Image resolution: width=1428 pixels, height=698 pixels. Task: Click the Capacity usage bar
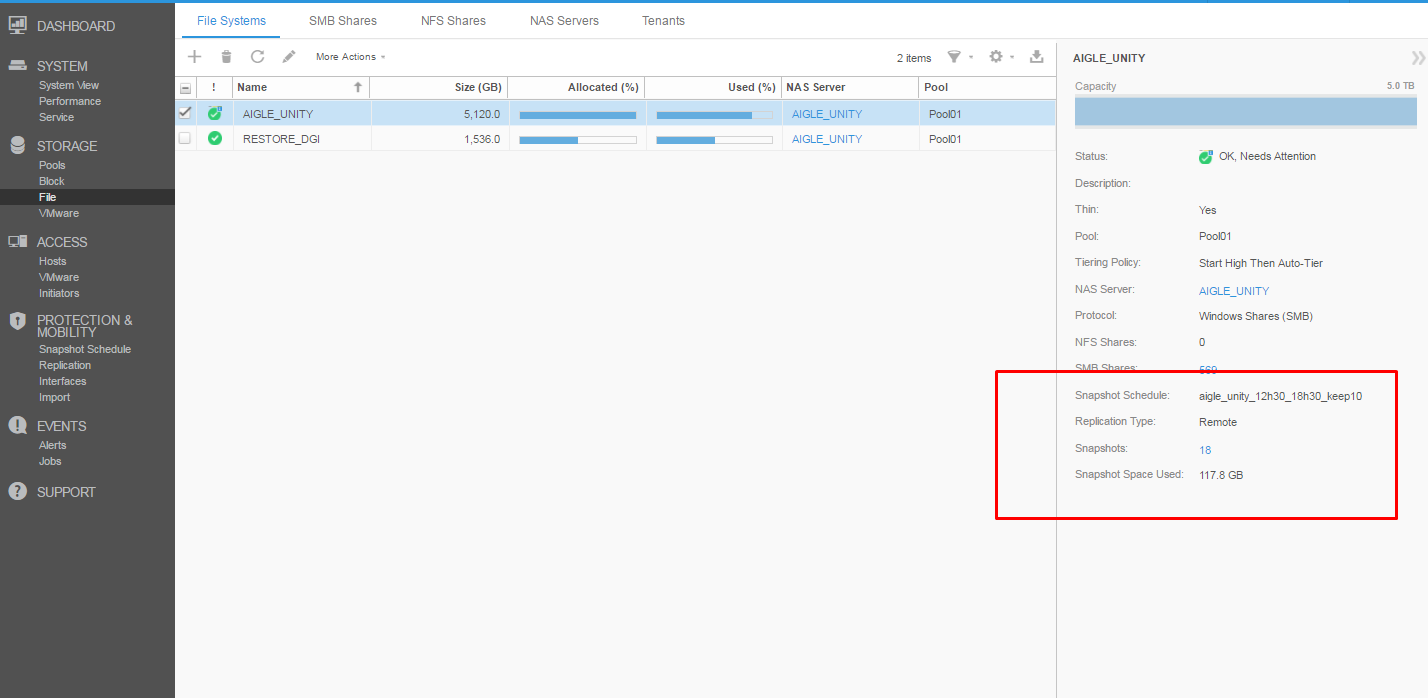coord(1245,112)
